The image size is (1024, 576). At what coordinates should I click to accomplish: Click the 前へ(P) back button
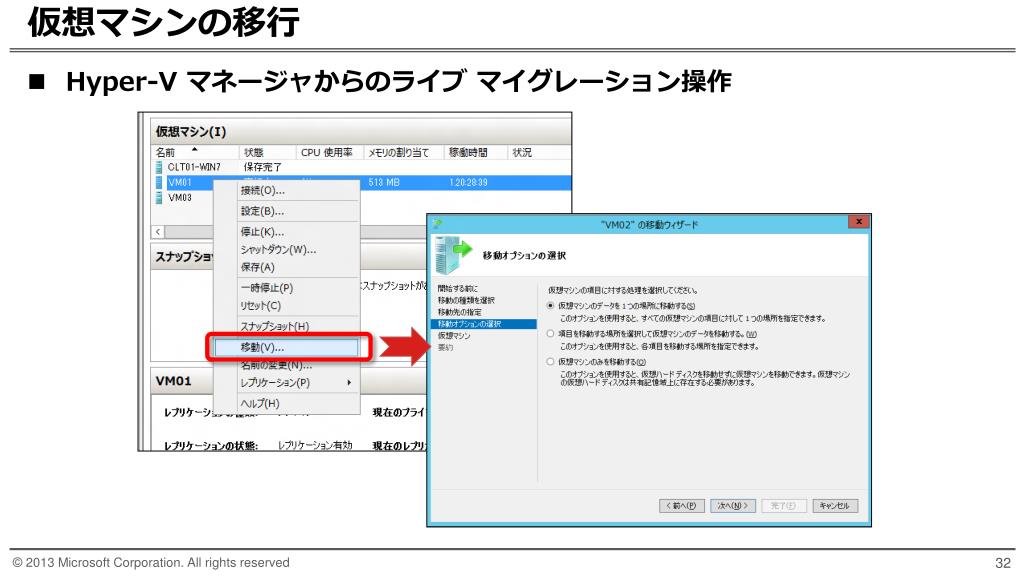[682, 506]
